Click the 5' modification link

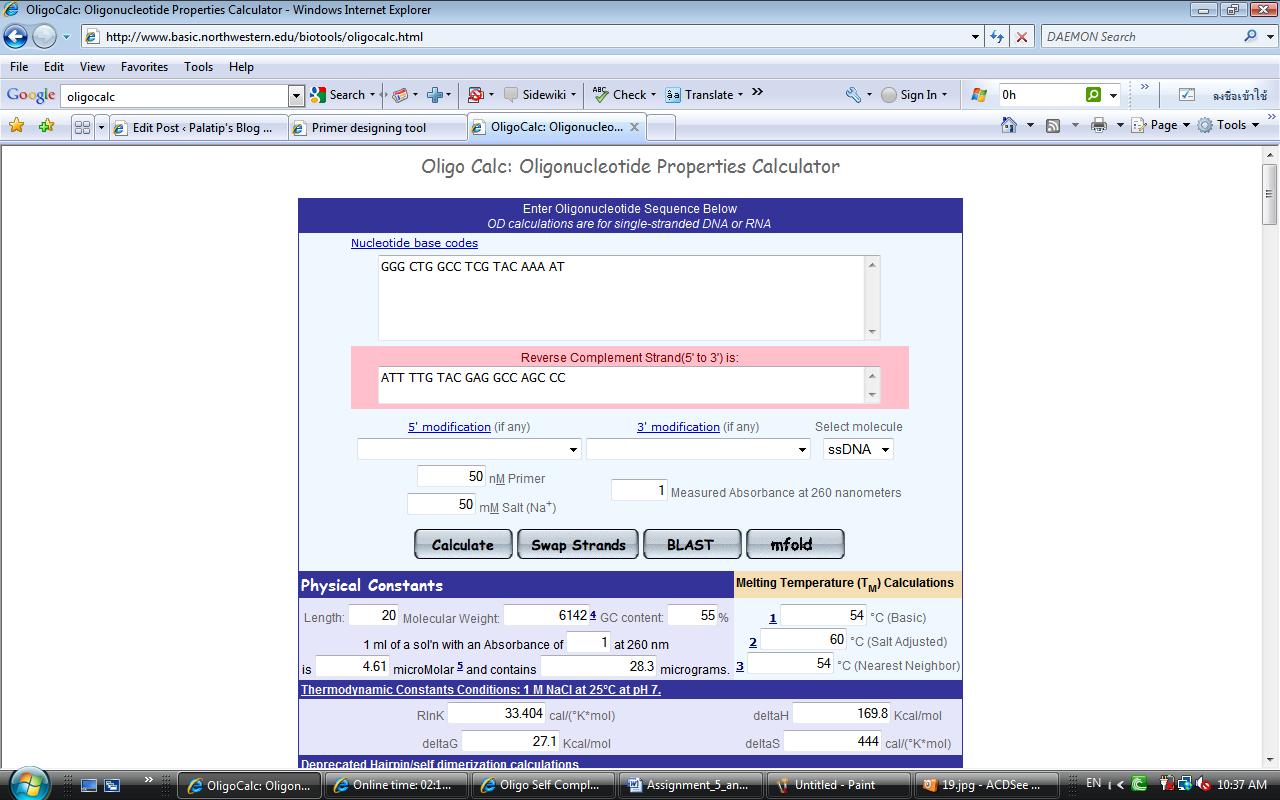(x=449, y=427)
